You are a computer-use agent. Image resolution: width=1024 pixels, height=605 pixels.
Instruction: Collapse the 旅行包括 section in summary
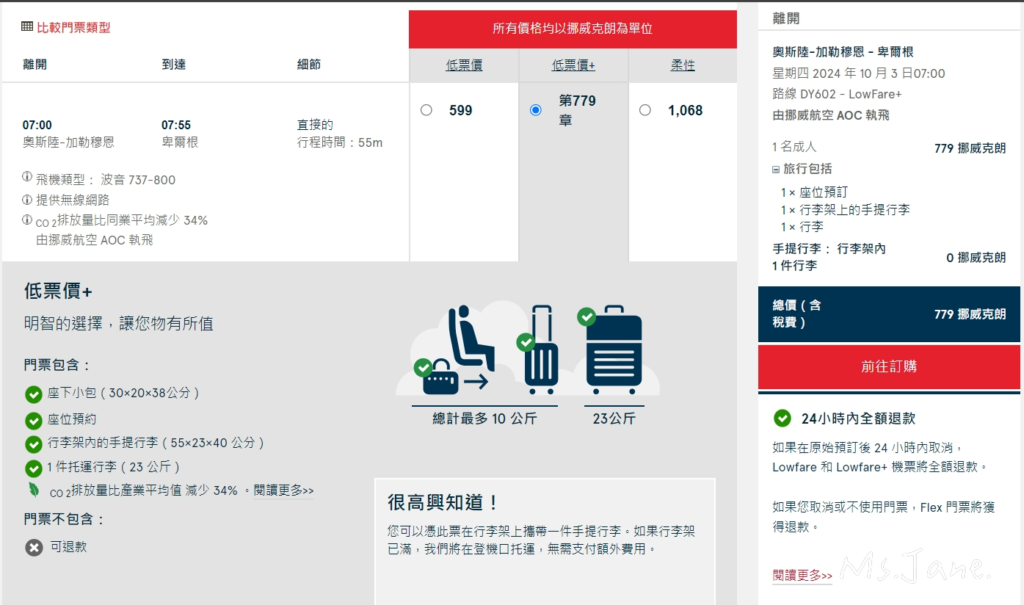click(x=776, y=169)
